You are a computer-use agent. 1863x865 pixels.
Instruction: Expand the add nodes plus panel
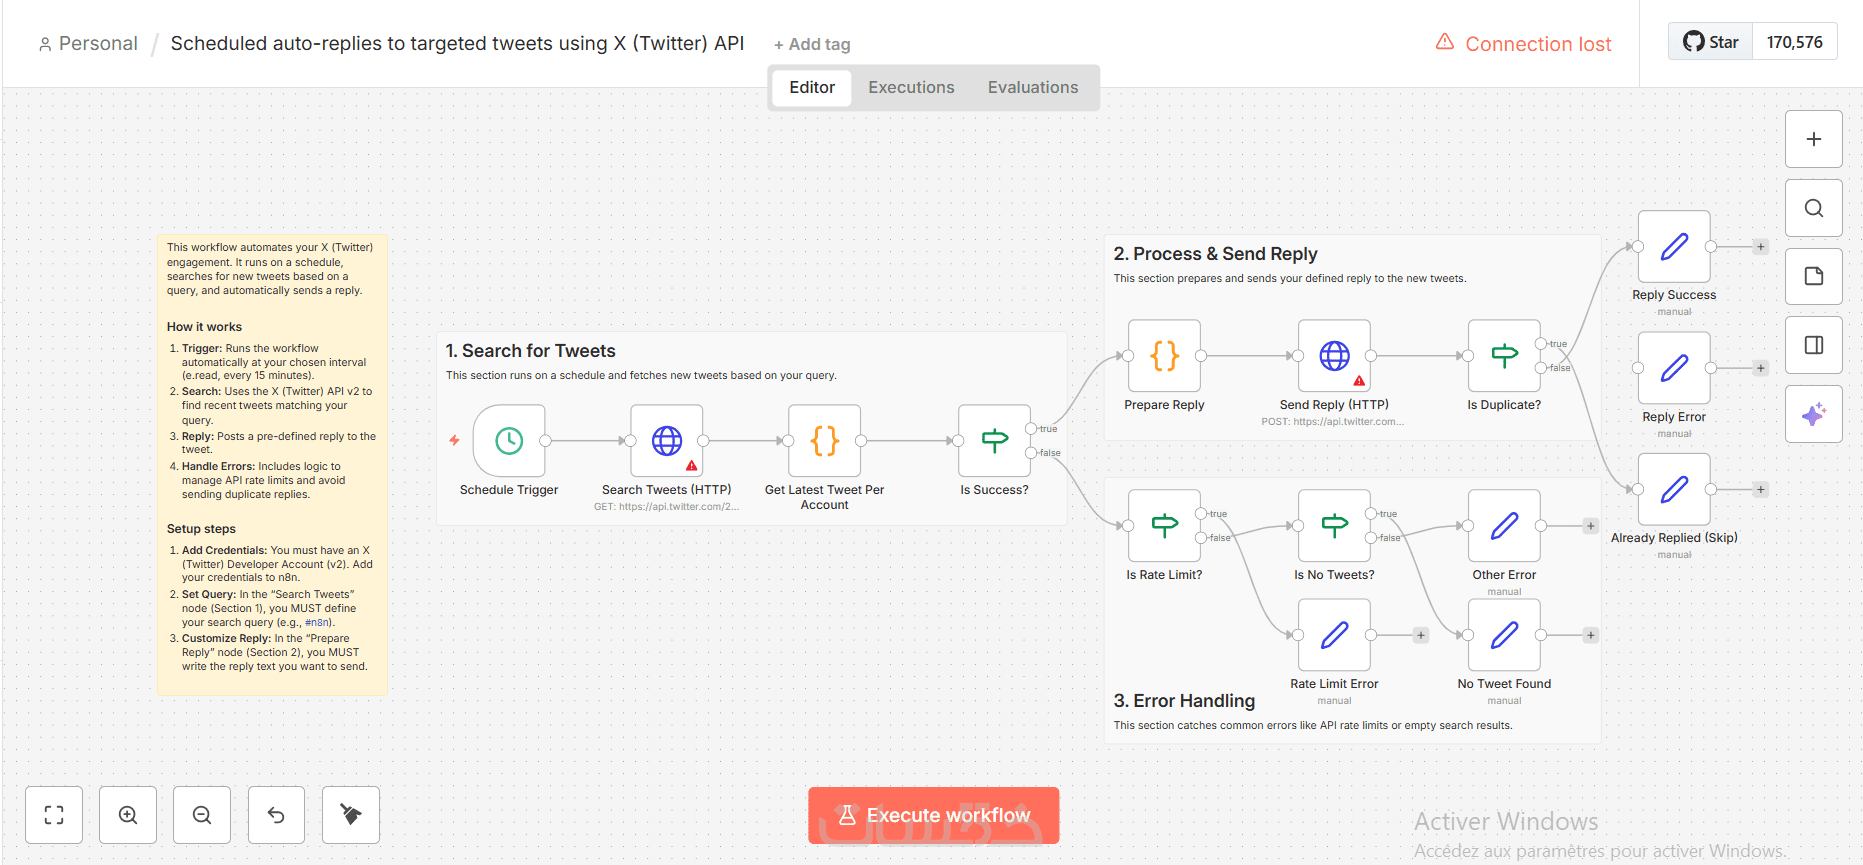tap(1814, 139)
